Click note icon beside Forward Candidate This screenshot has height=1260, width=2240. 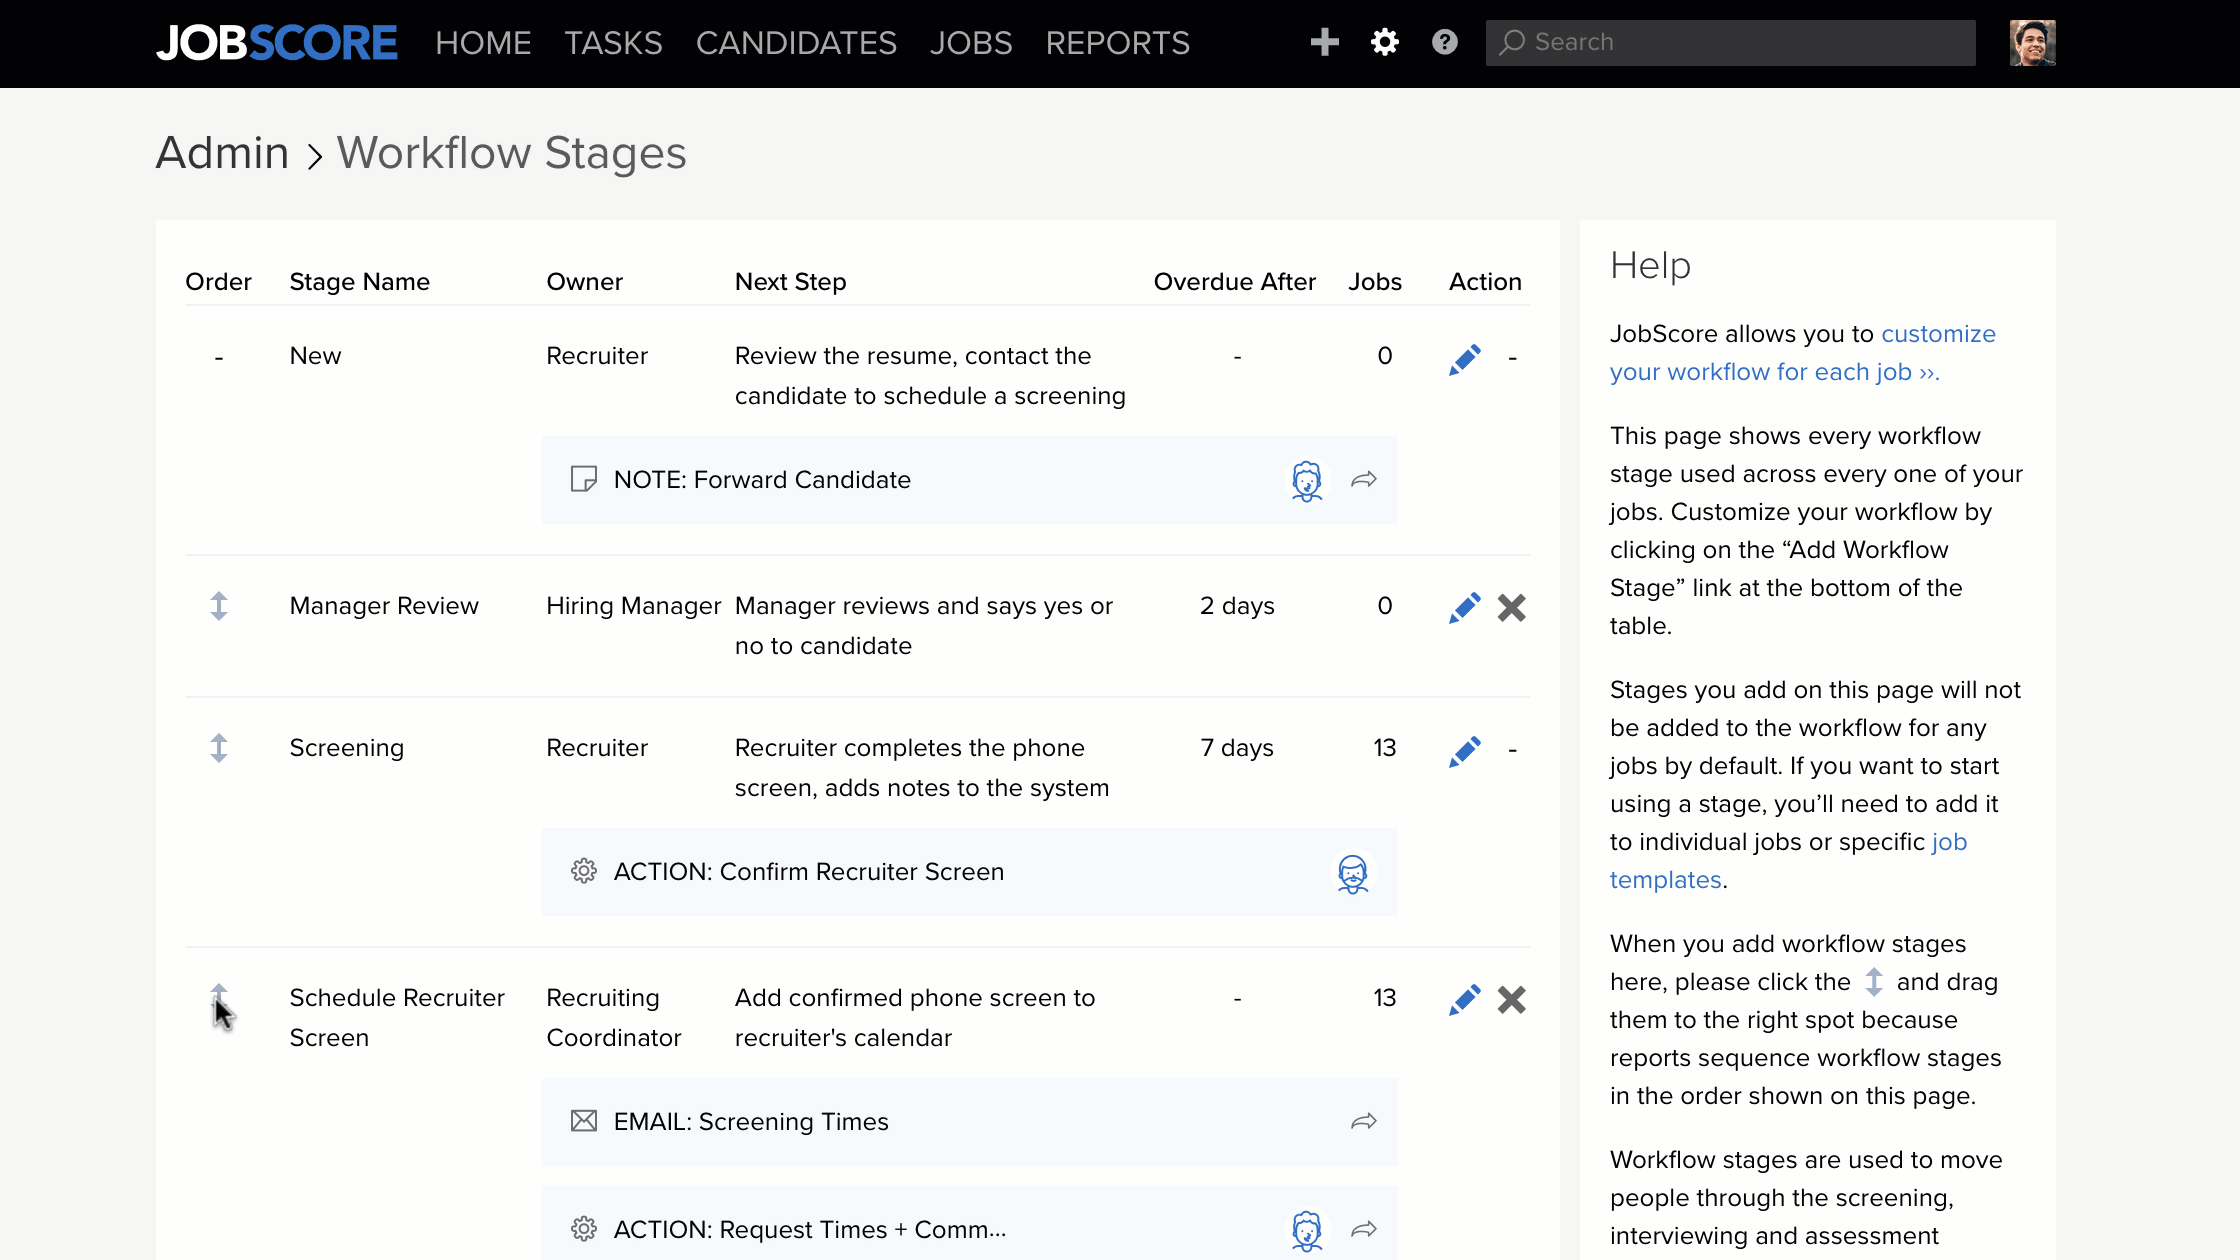coord(584,479)
